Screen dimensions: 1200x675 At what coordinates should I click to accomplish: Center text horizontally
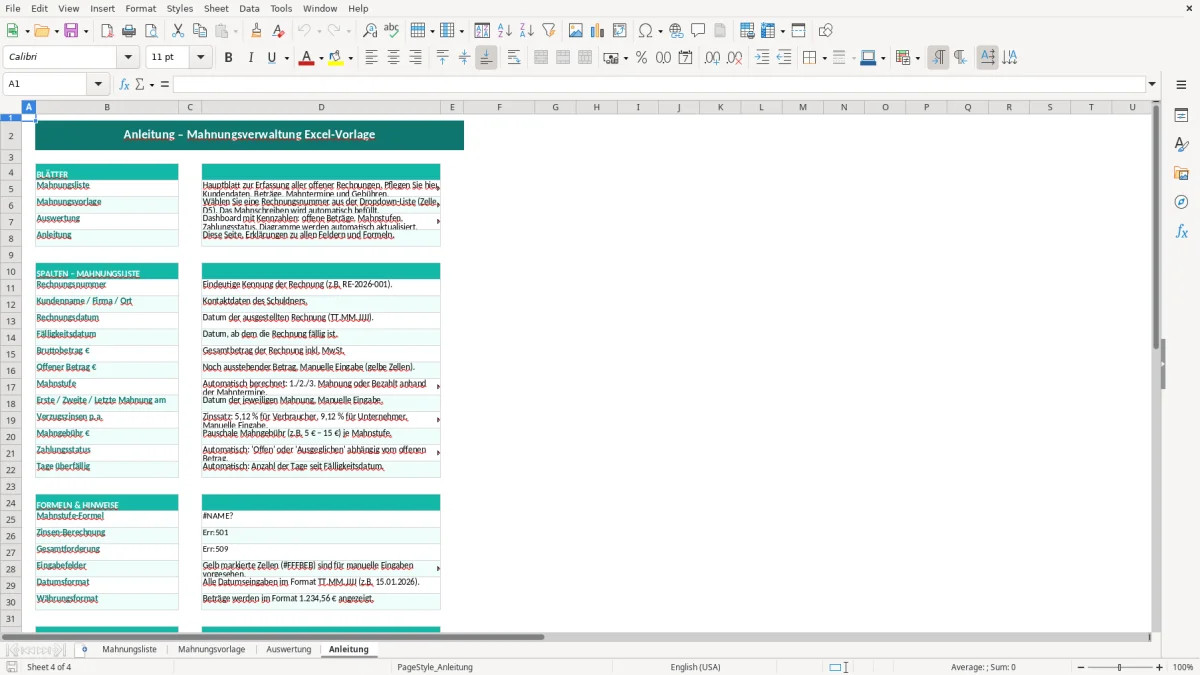pyautogui.click(x=393, y=58)
